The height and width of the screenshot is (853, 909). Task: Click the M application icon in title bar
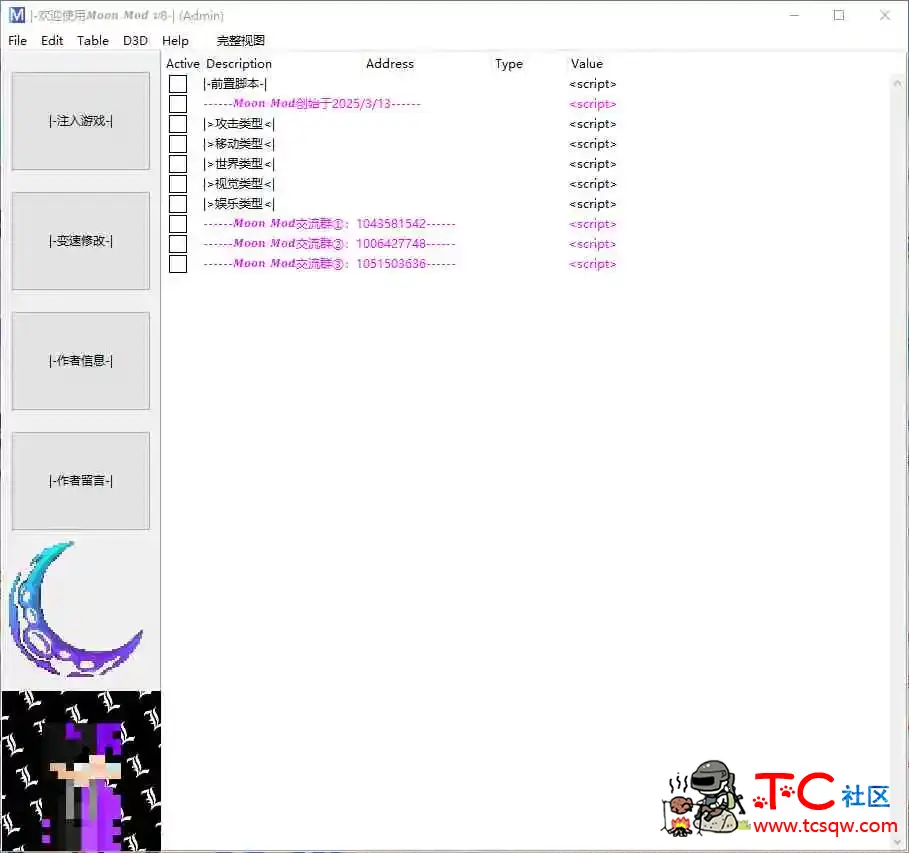pos(17,15)
